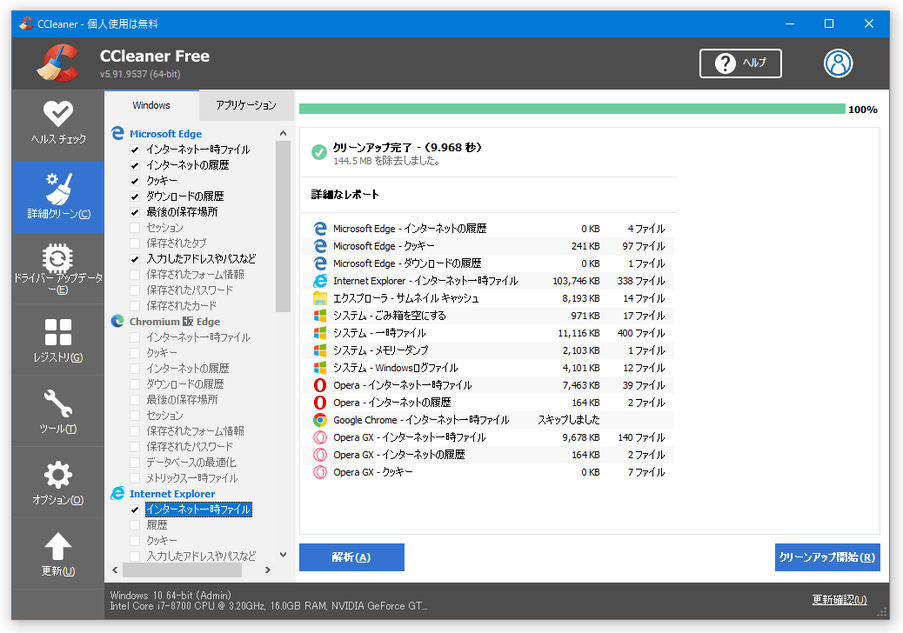Open the レジストリ grid icon
Image resolution: width=903 pixels, height=633 pixels.
(58, 332)
